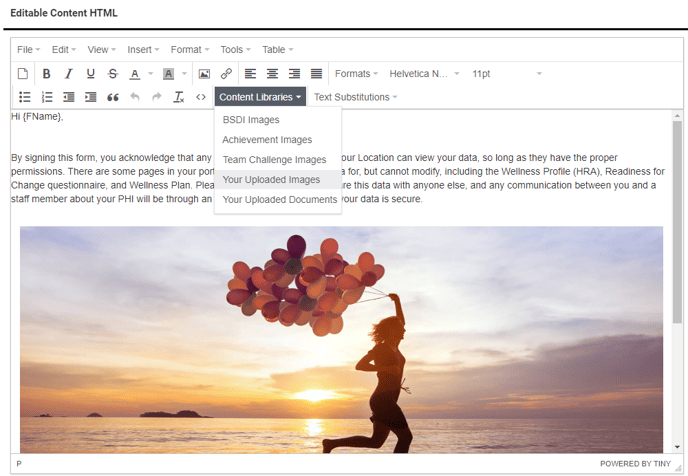Screen dimensions: 688x476
Task: Click the clear formatting icon
Action: [x=179, y=97]
